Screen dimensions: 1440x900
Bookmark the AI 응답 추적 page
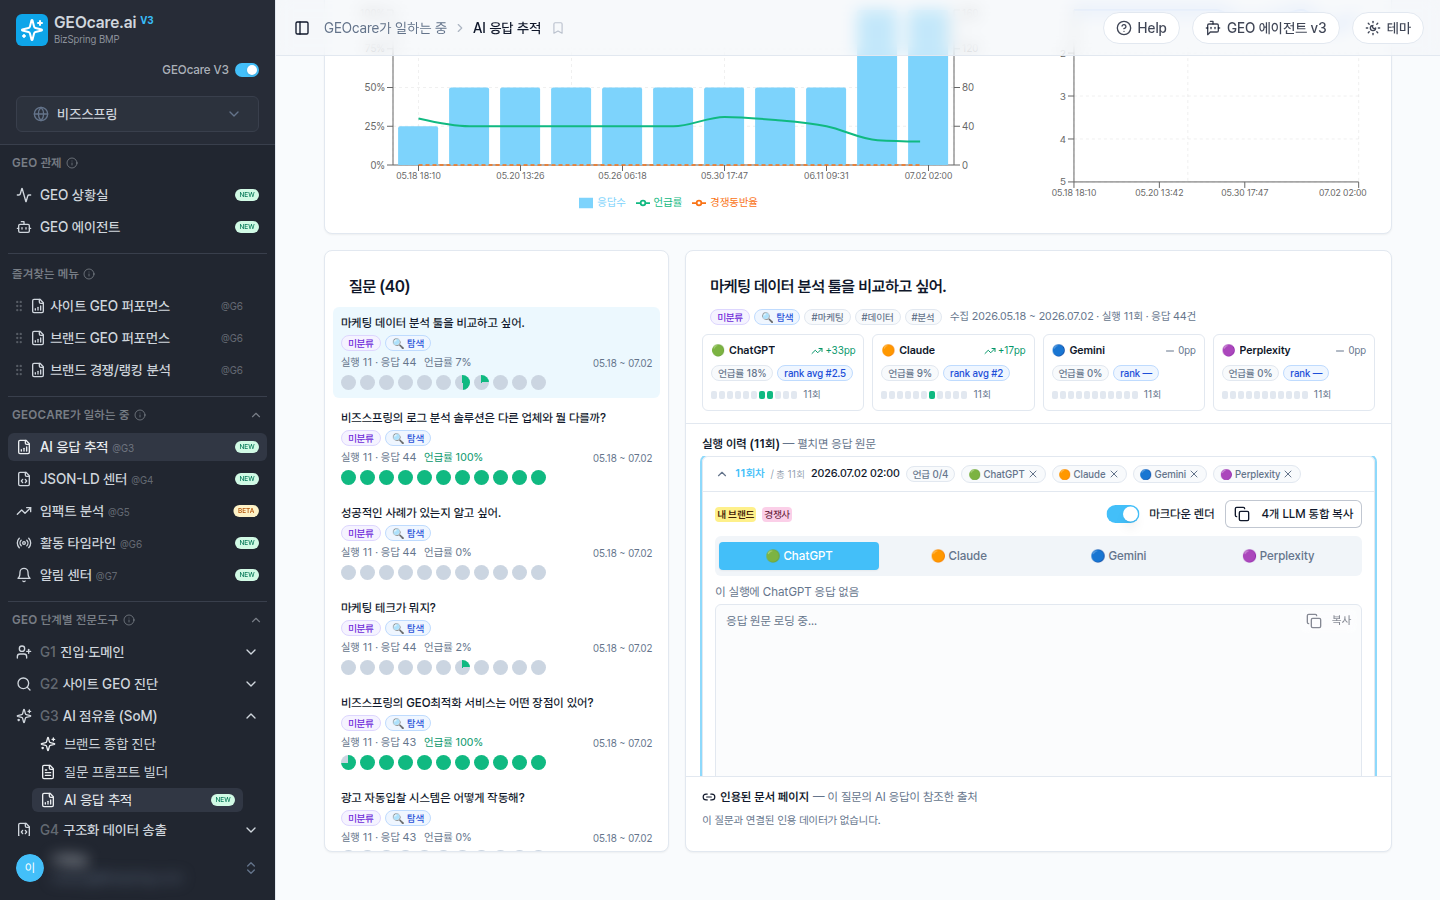(558, 28)
